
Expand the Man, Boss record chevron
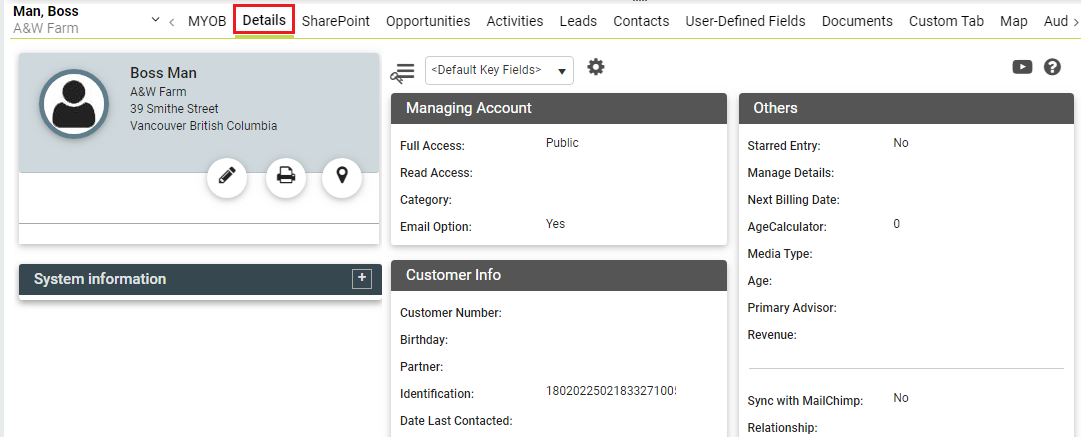(x=155, y=19)
